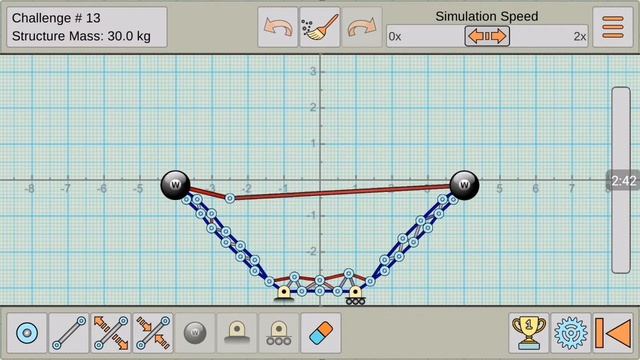Click the 2:42 timer badge
The height and width of the screenshot is (360, 640).
[x=623, y=180]
